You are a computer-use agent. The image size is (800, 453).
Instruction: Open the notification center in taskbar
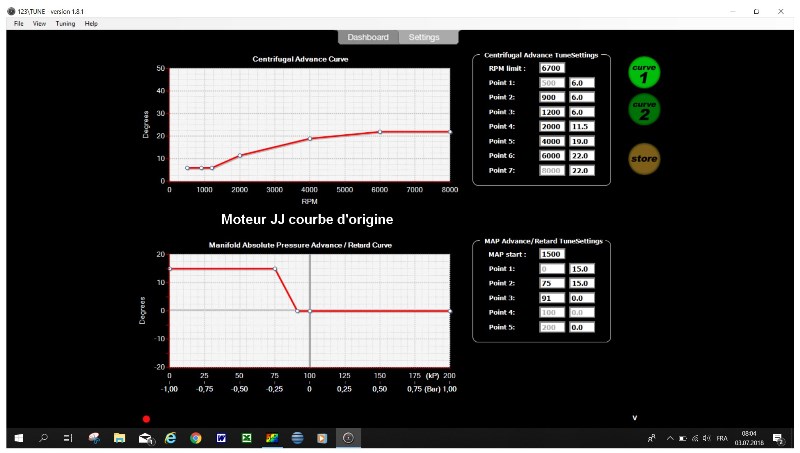[777, 438]
